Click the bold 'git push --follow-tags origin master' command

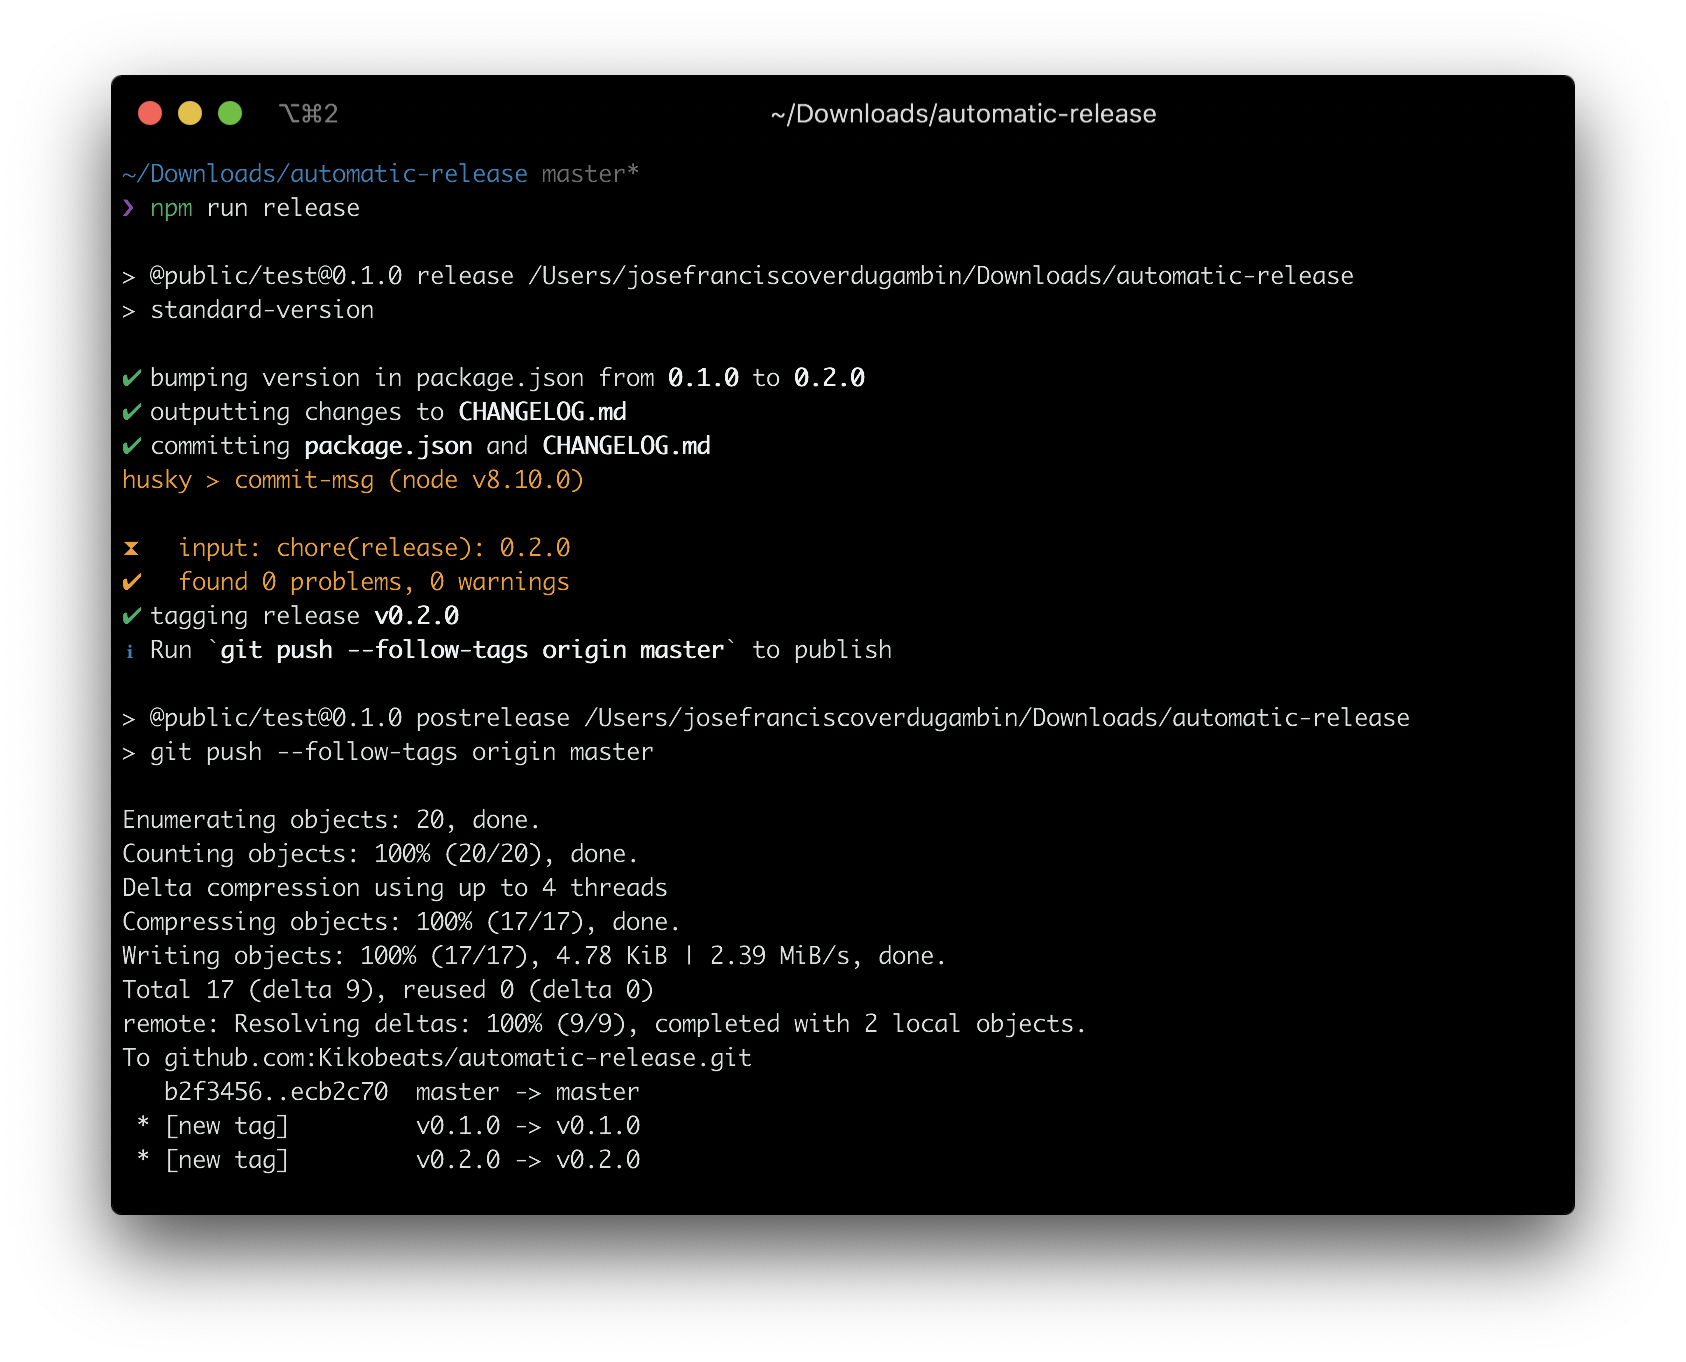click(472, 650)
